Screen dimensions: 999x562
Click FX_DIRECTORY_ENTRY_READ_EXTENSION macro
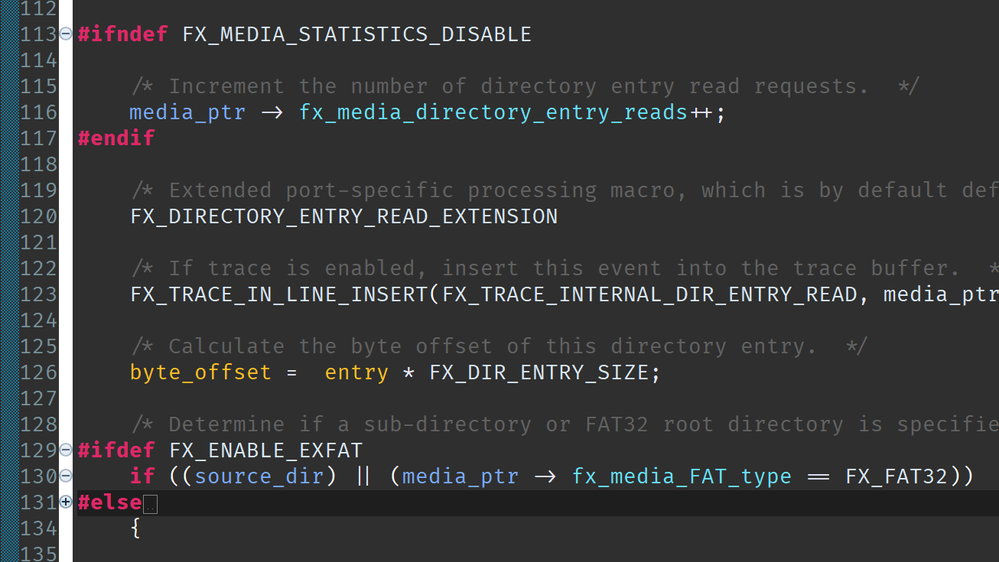(344, 217)
